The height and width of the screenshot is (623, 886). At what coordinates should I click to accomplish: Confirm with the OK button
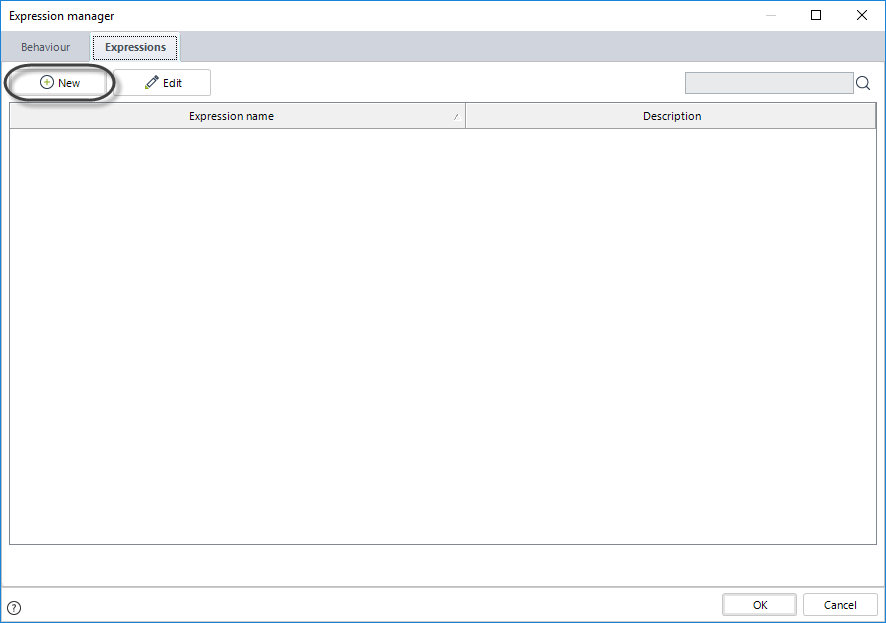coord(759,605)
